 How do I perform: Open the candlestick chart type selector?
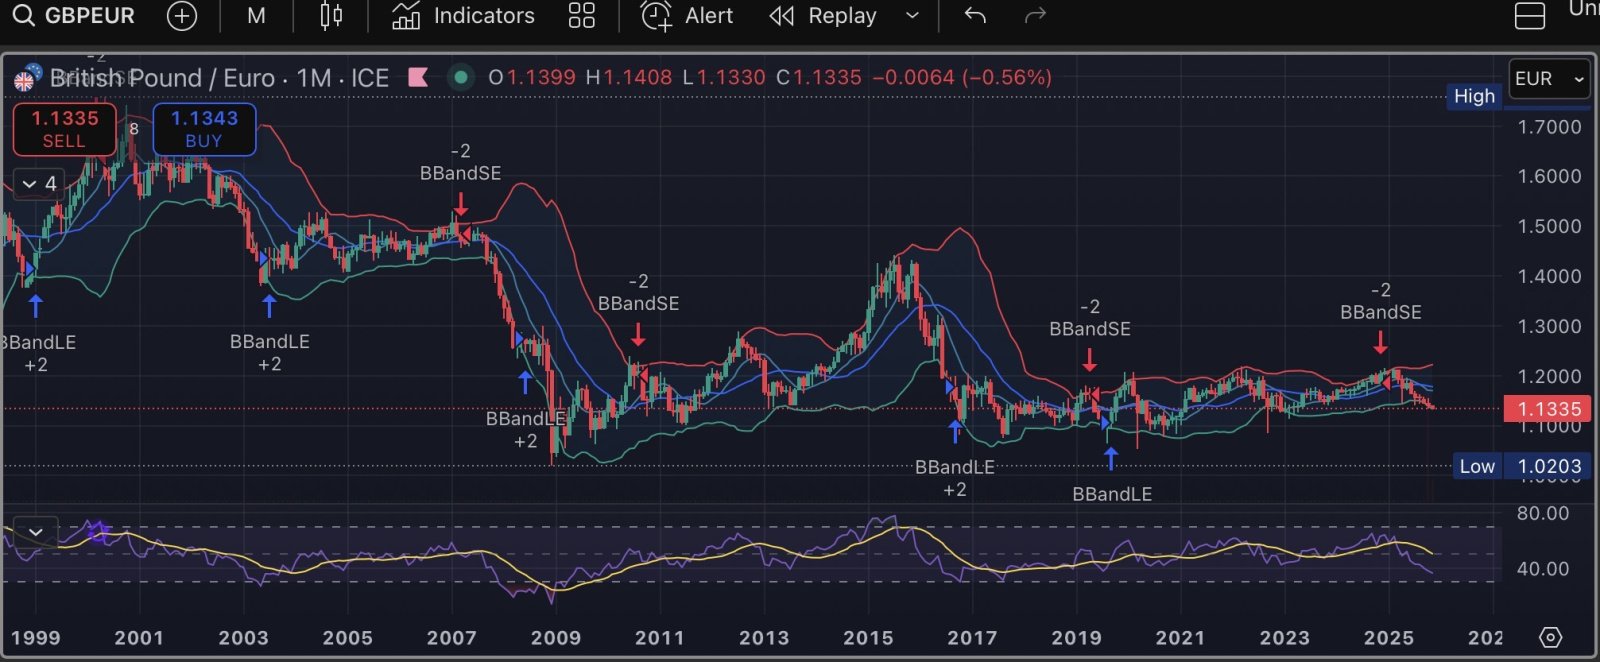pos(331,16)
